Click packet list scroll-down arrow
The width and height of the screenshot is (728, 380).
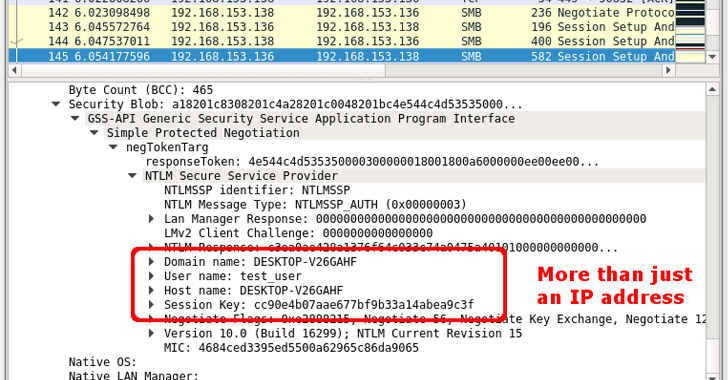713,57
